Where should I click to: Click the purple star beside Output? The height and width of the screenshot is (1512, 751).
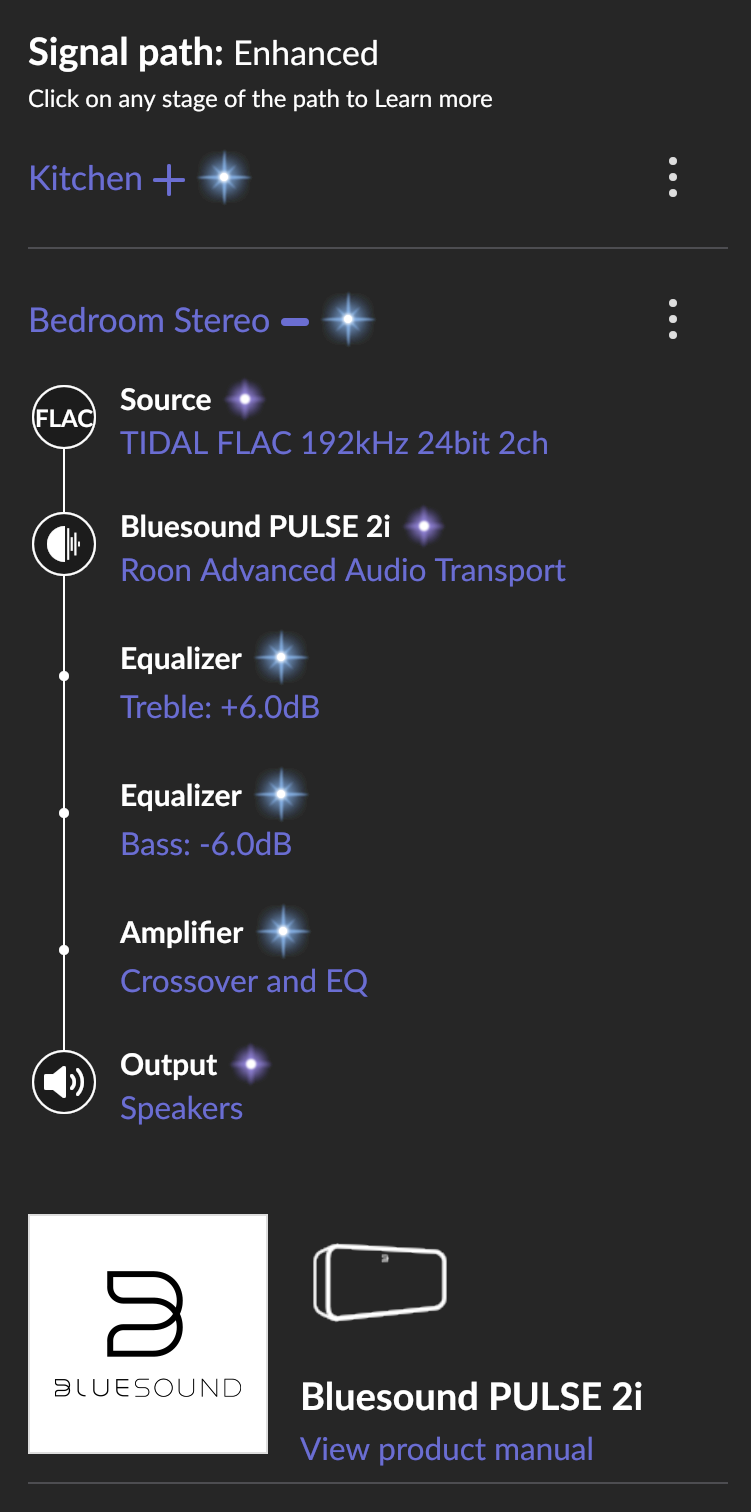(x=250, y=1065)
